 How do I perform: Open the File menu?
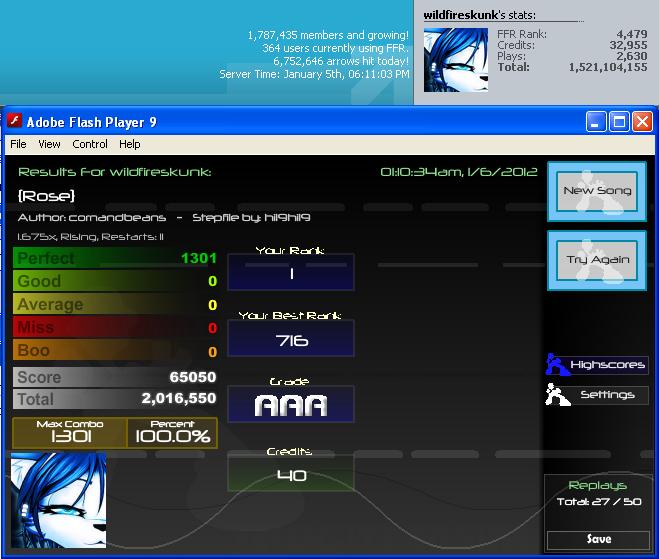click(18, 144)
